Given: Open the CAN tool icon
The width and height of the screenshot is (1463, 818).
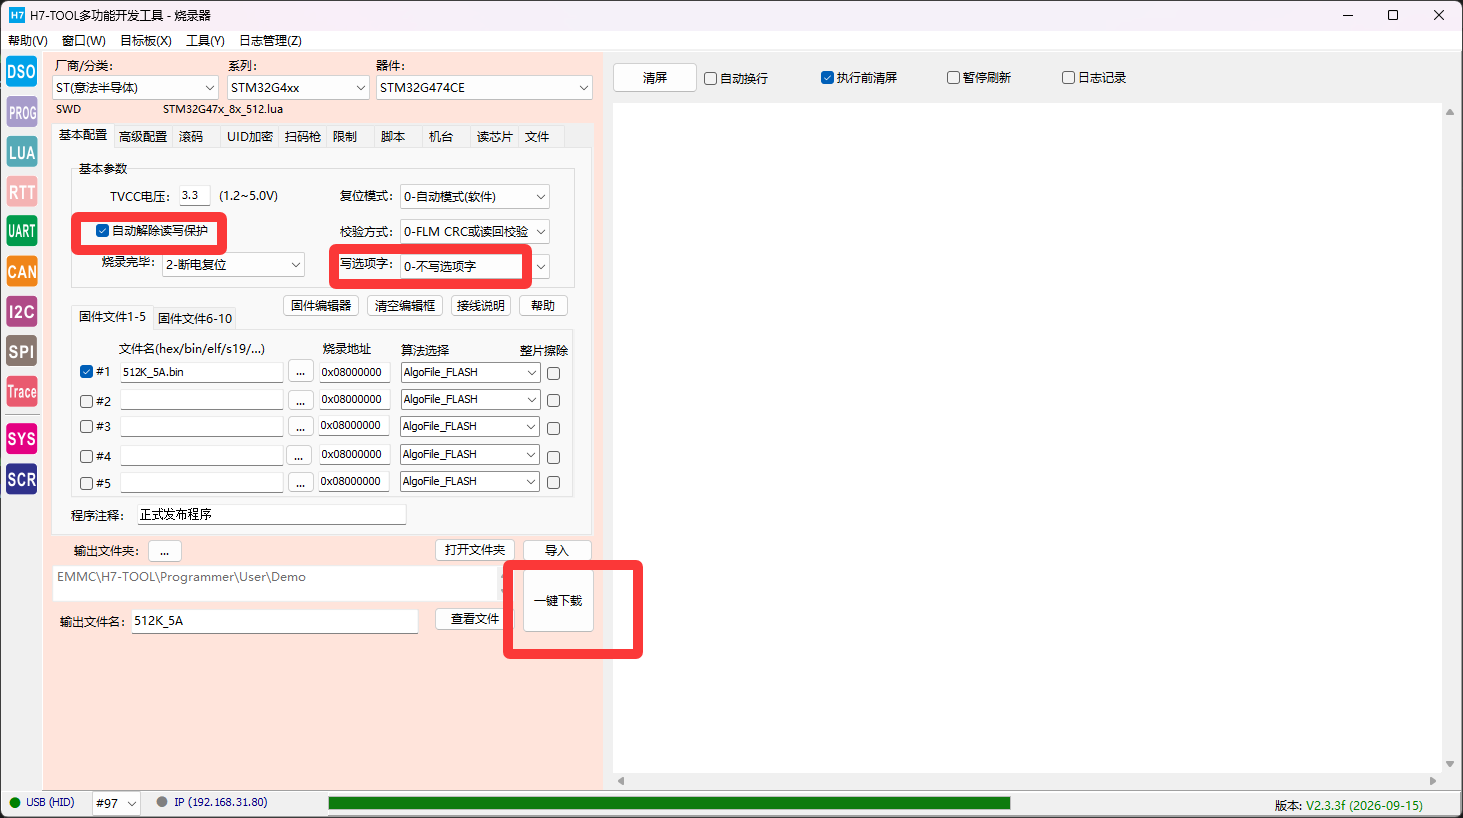Looking at the screenshot, I should (x=22, y=271).
